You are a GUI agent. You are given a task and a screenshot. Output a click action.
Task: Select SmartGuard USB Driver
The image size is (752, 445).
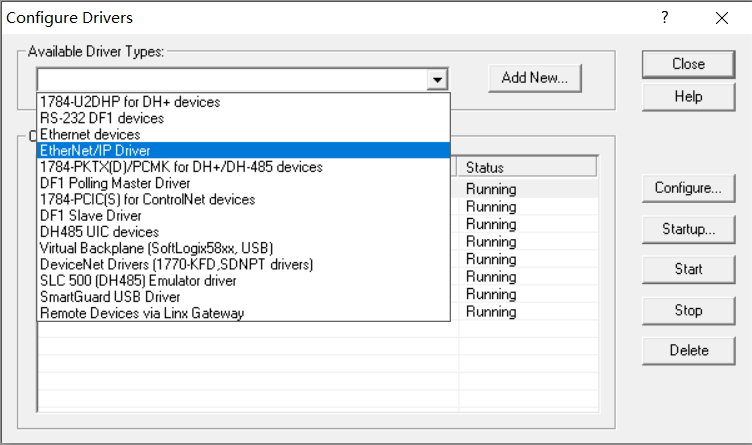(x=110, y=297)
